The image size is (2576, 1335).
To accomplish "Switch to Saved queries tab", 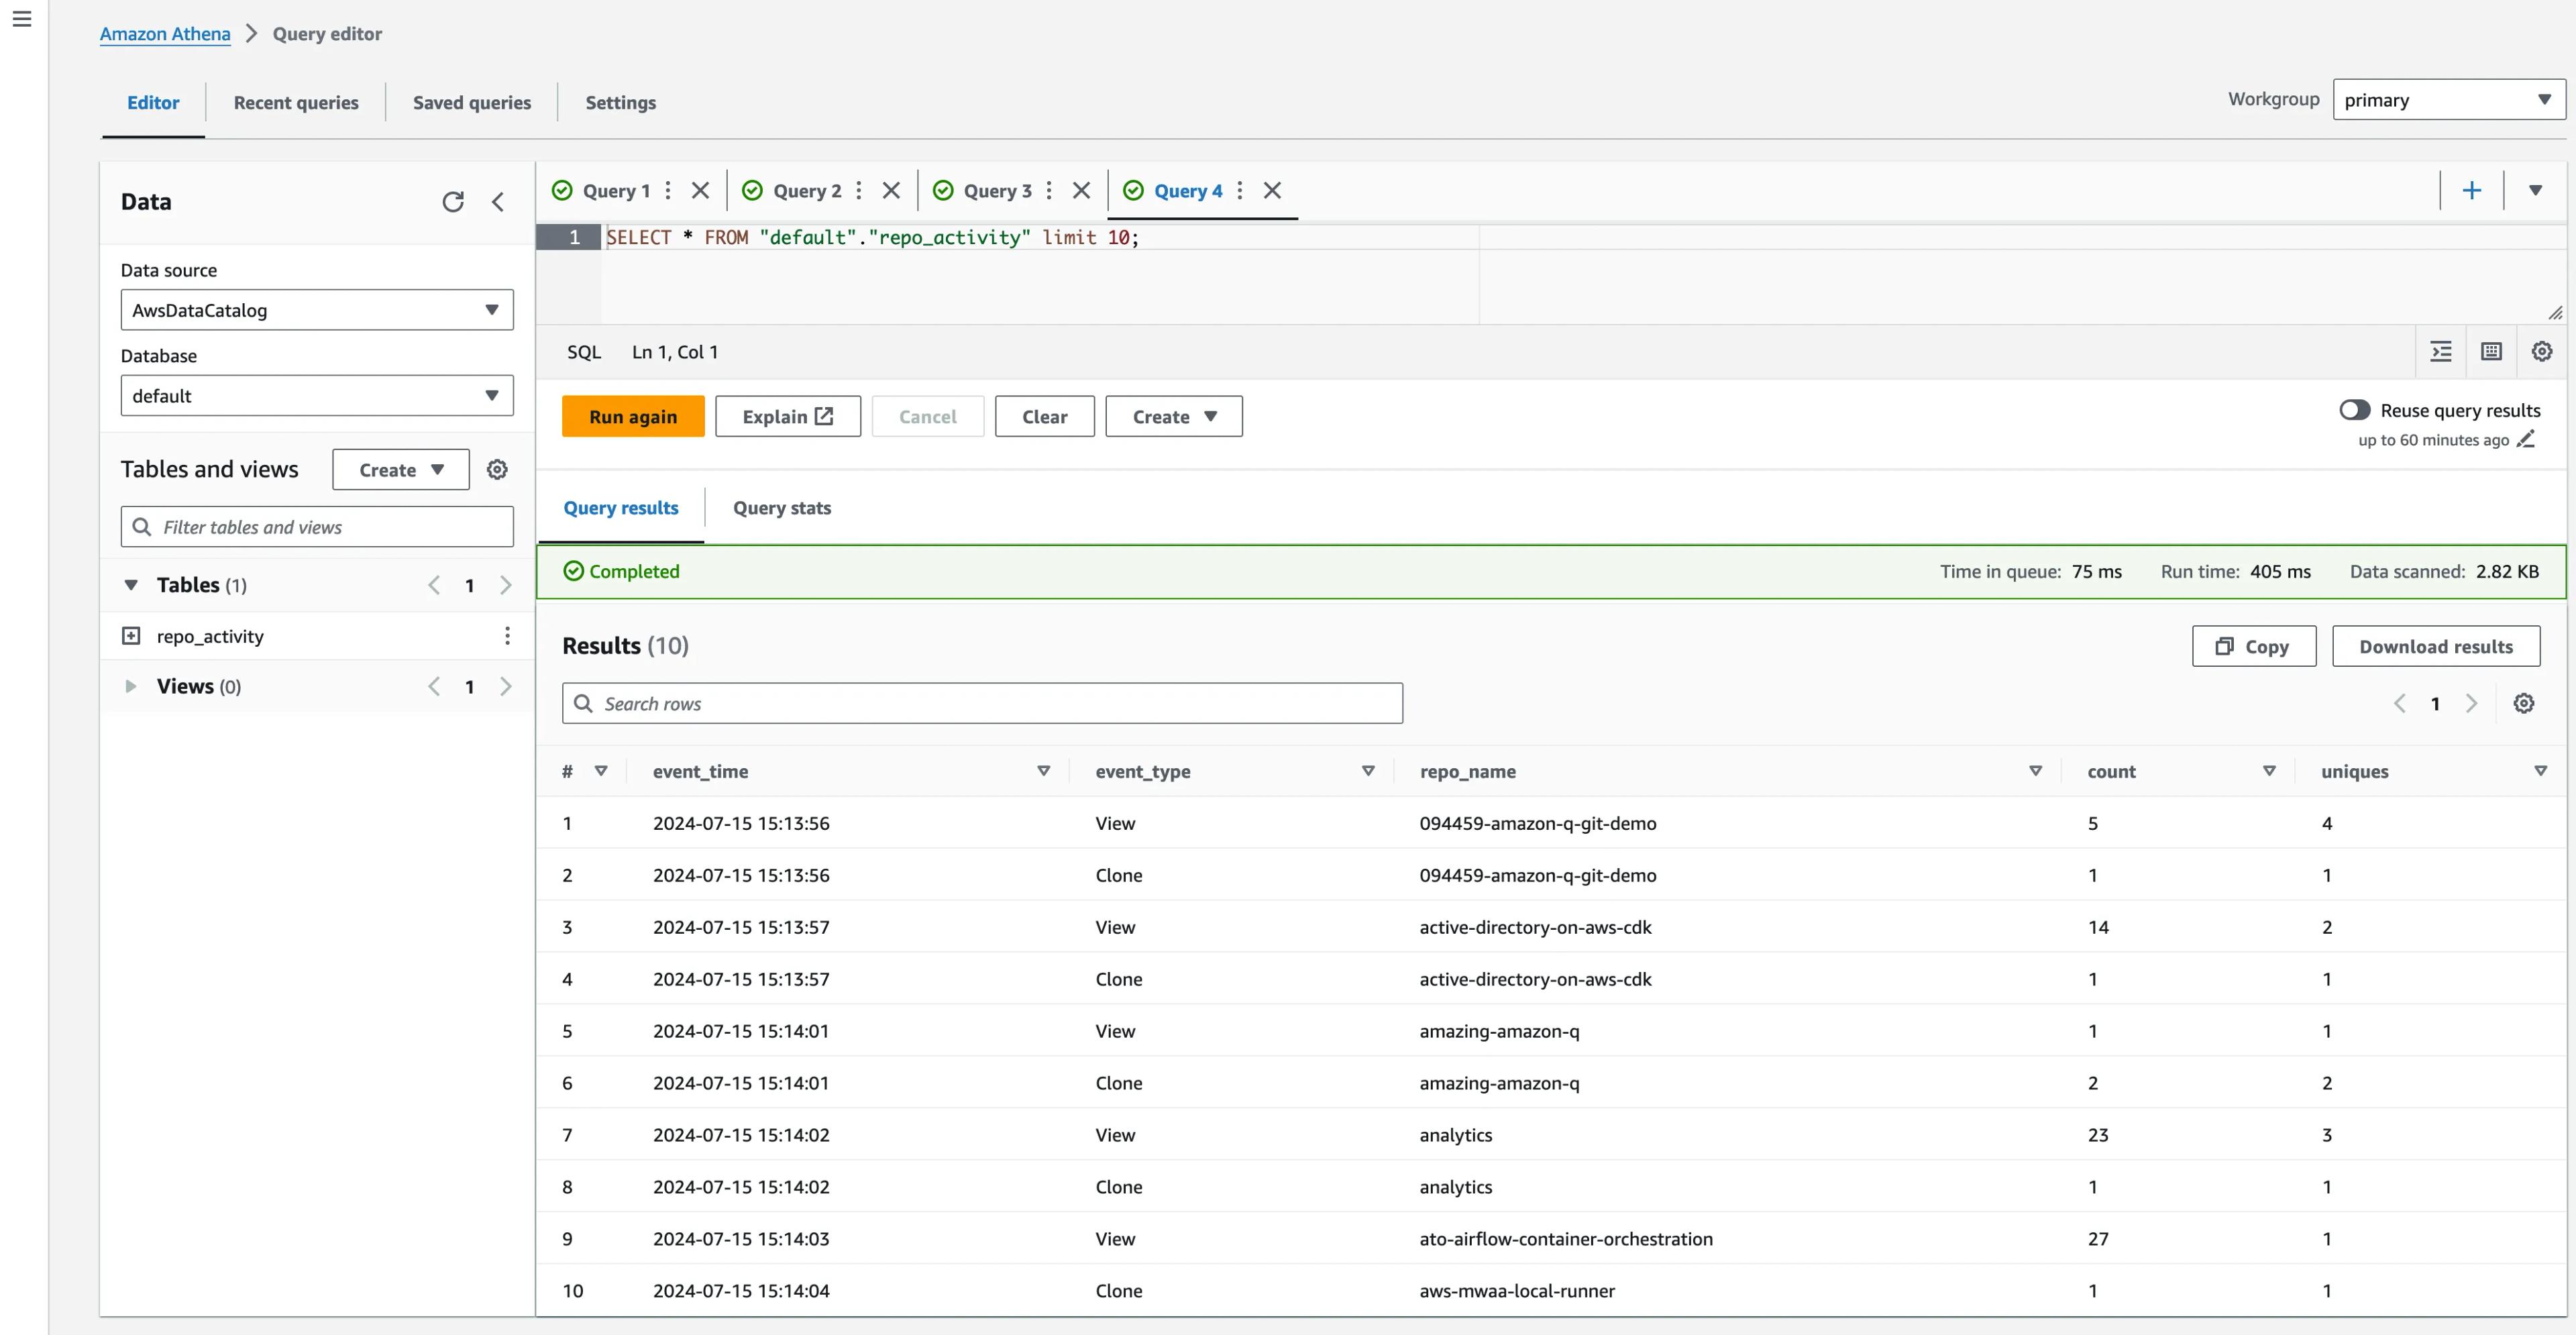I will click(472, 103).
